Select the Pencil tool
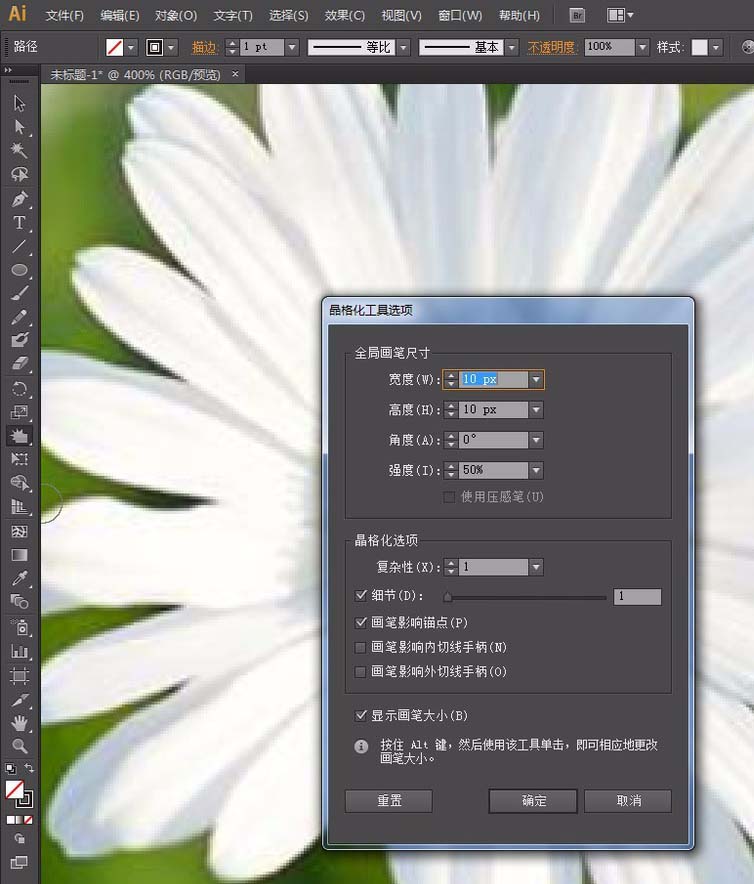The height and width of the screenshot is (884, 754). [x=19, y=317]
